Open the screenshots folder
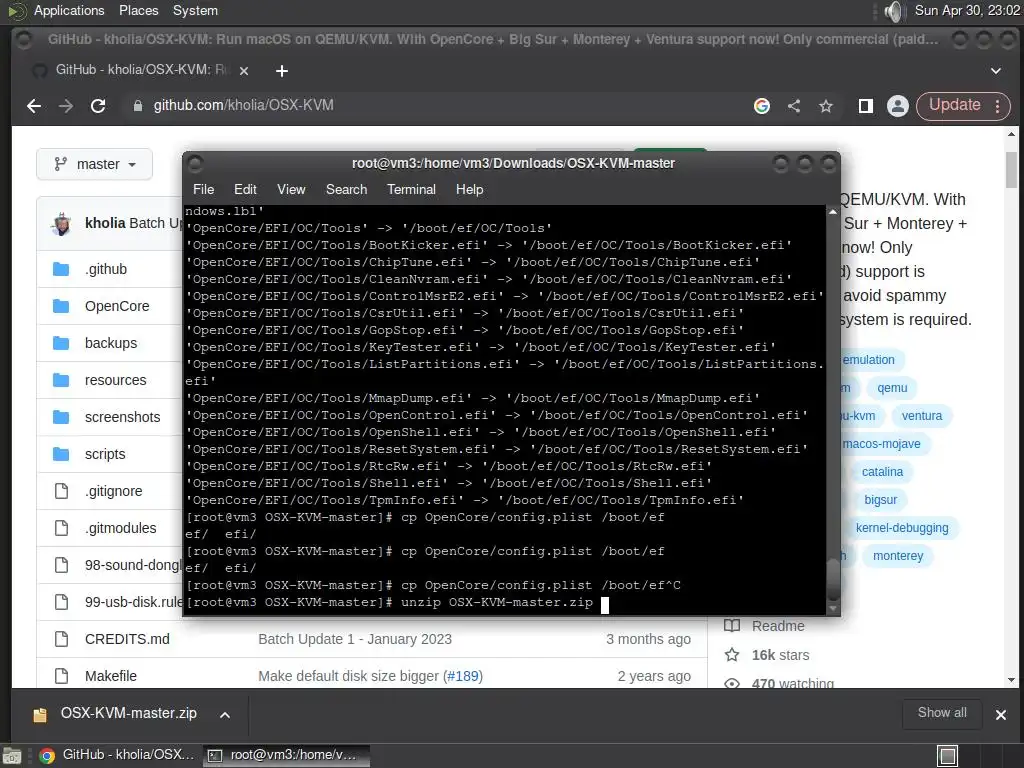Screen dimensions: 1024x768 [122, 417]
